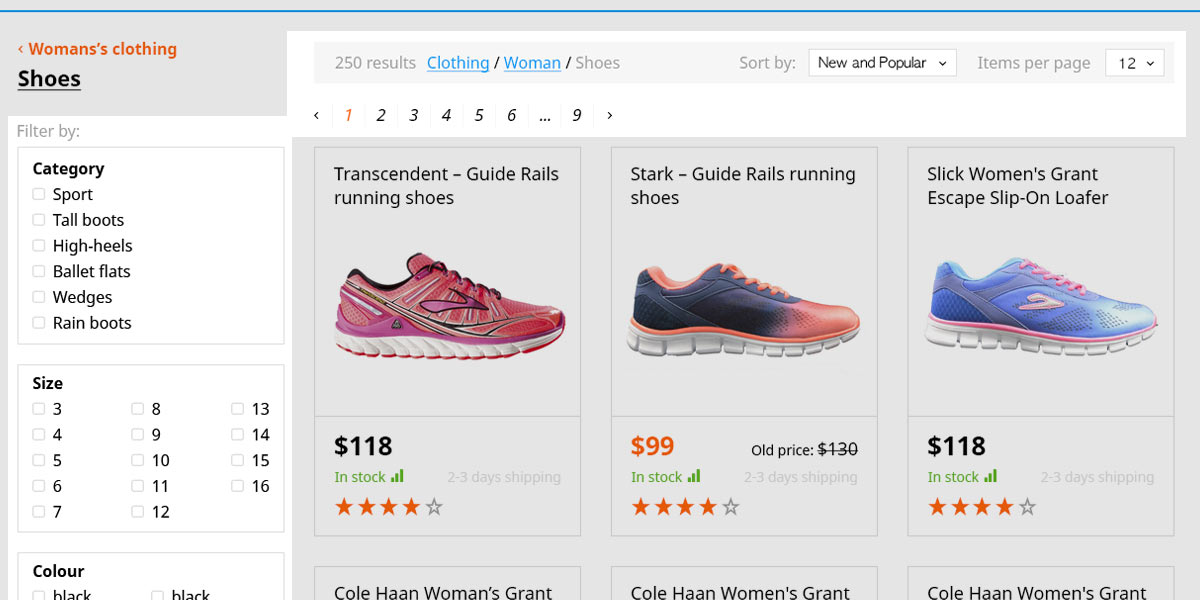Open the Sort by dropdown

coord(883,63)
